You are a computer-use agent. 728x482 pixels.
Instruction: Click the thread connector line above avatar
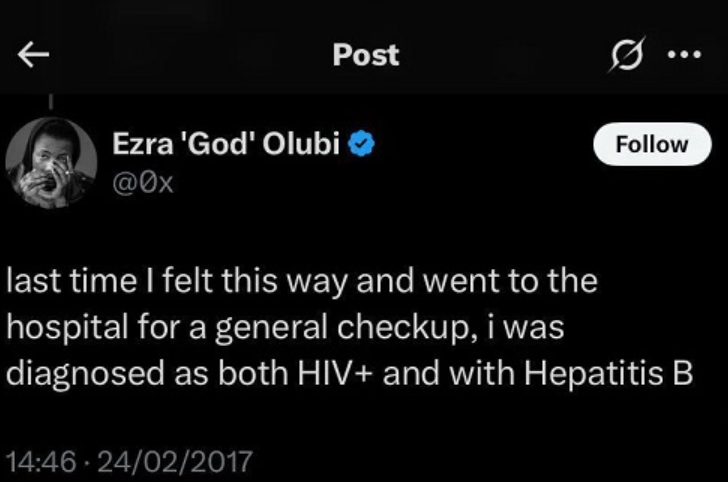click(50, 102)
